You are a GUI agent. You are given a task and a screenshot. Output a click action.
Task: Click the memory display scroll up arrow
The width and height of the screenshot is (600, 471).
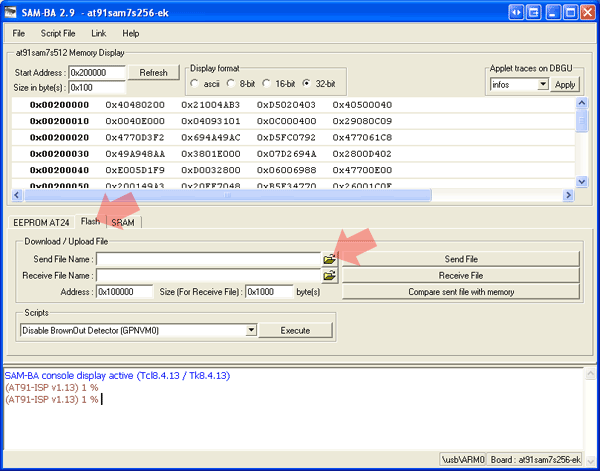coord(582,103)
